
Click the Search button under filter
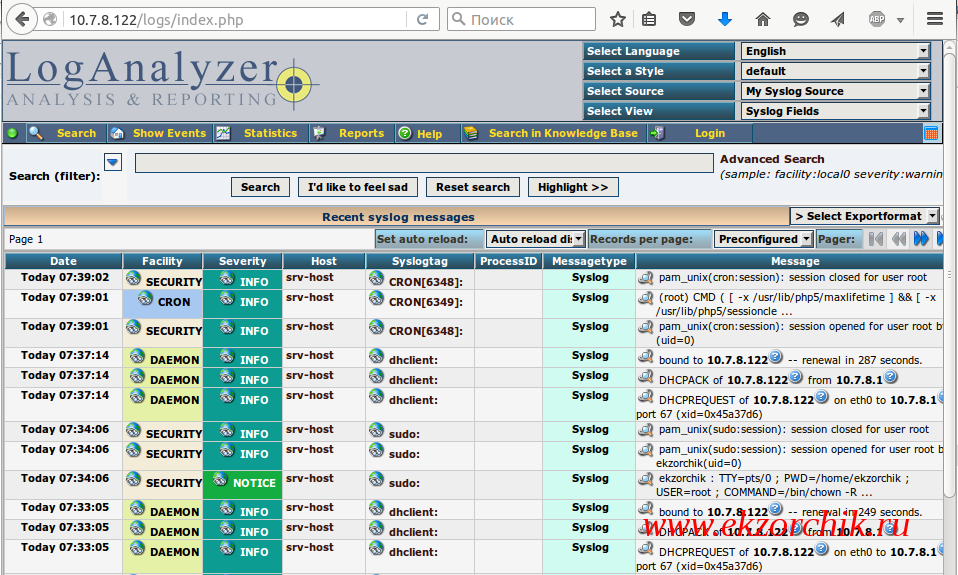(x=260, y=187)
